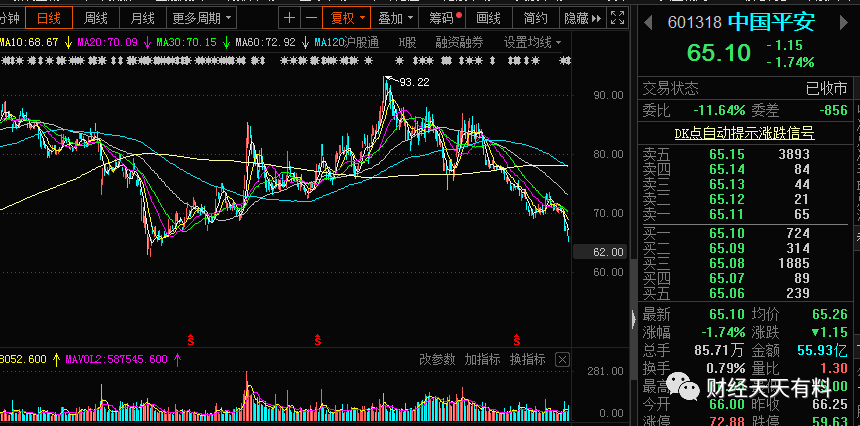Close the volume indicator panel
The height and width of the screenshot is (426, 860).
(562, 360)
